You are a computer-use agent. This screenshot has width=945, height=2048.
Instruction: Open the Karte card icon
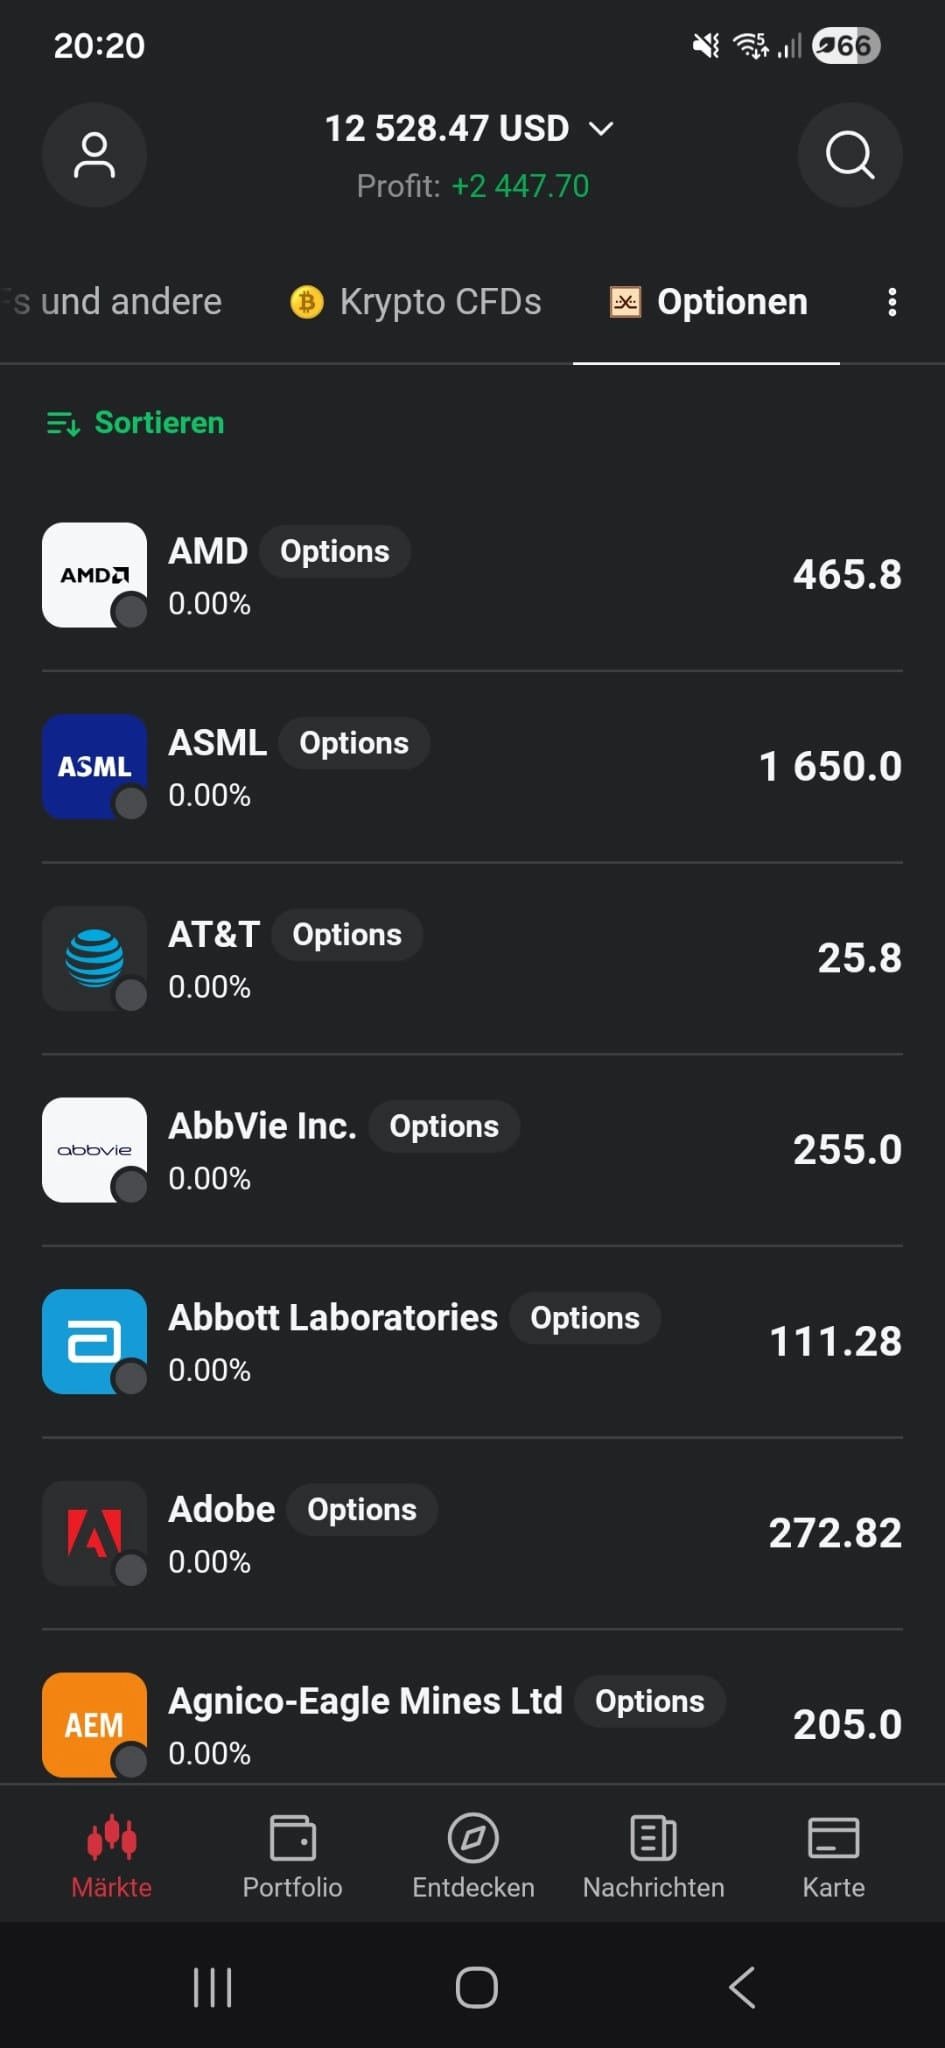(834, 1838)
